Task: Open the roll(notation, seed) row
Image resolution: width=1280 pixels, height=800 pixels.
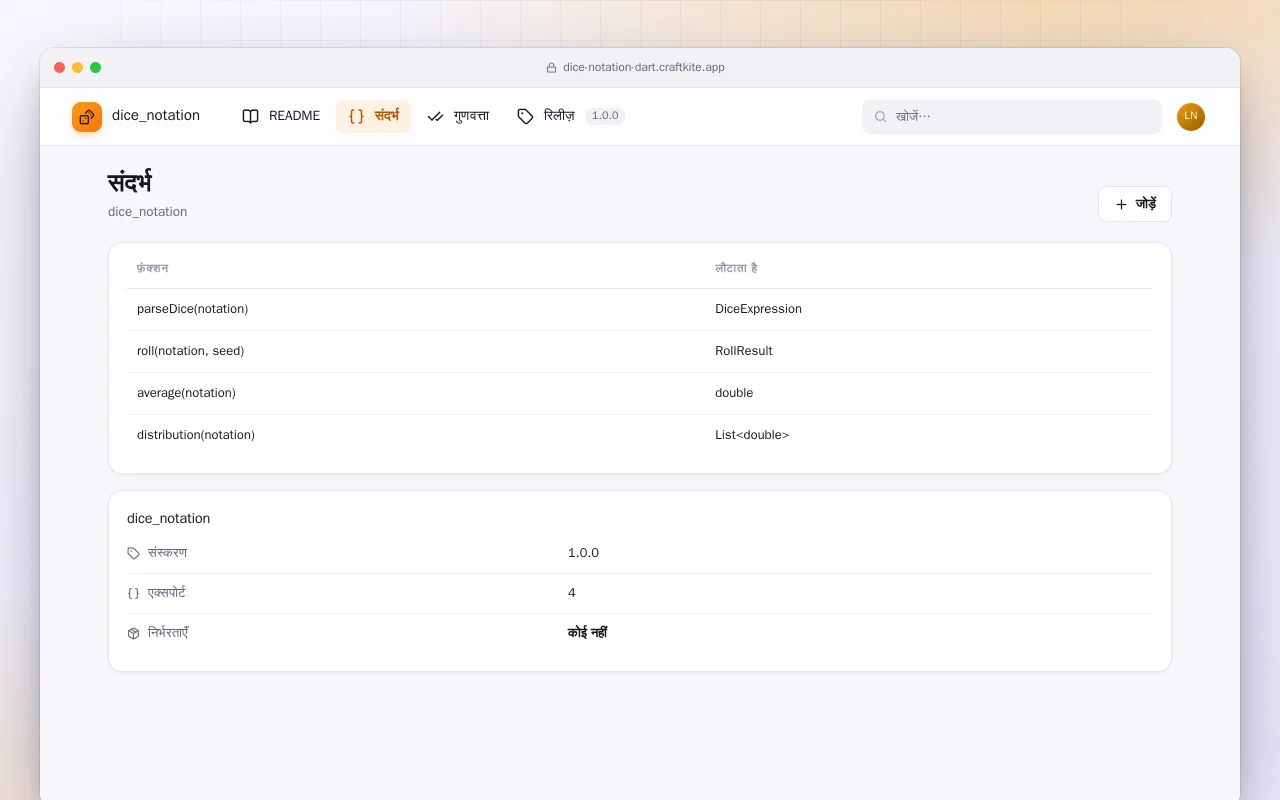Action: tap(640, 351)
